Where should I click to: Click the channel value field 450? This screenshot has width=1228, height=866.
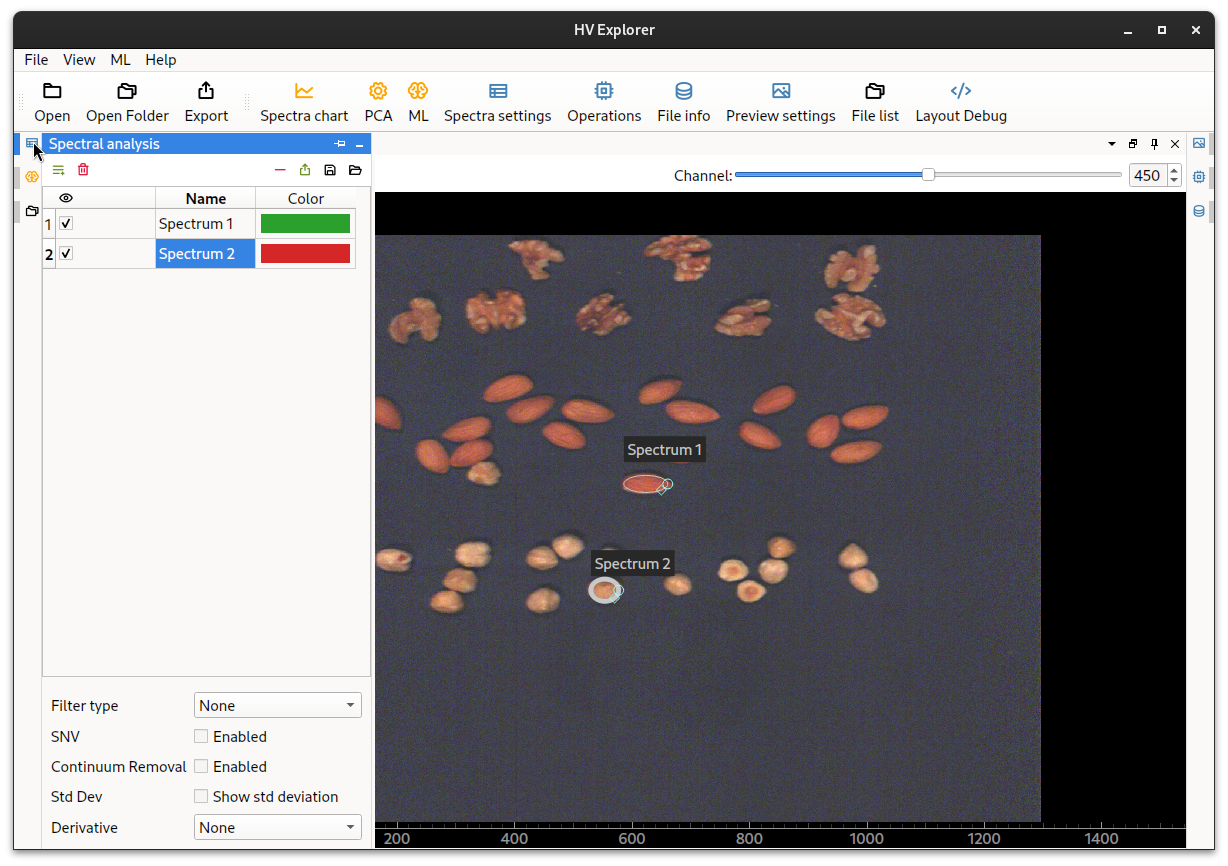pos(1147,175)
